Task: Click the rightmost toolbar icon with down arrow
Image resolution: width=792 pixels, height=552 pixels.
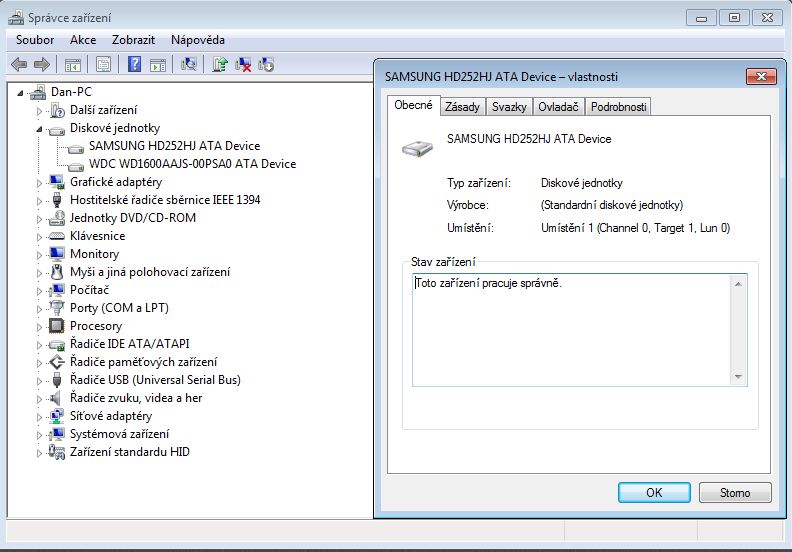Action: [266, 64]
